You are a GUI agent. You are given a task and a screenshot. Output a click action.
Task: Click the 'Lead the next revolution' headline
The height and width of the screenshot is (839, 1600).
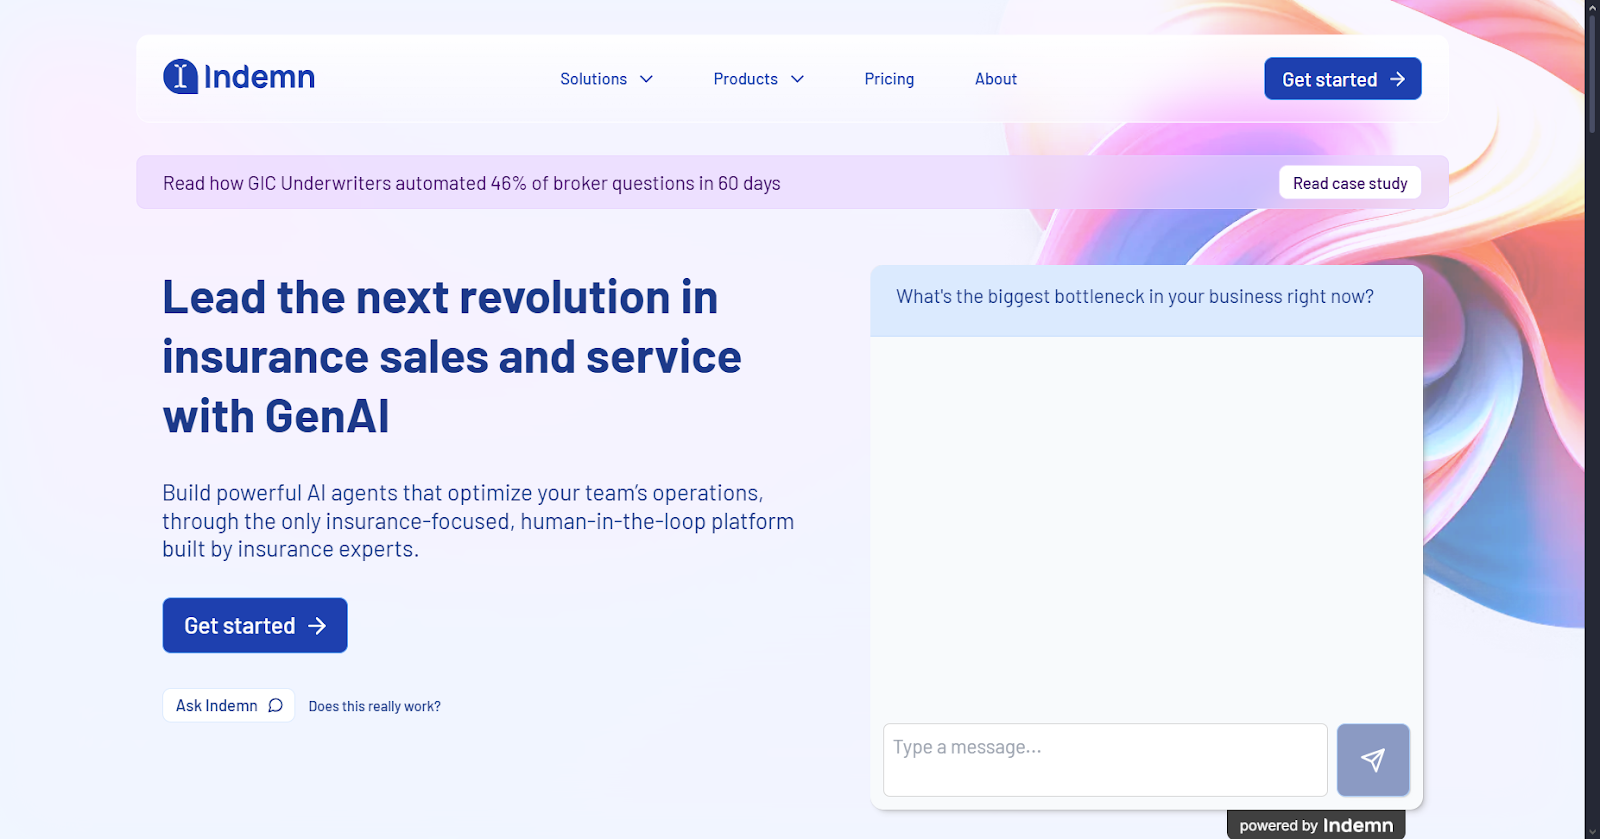pyautogui.click(x=452, y=357)
